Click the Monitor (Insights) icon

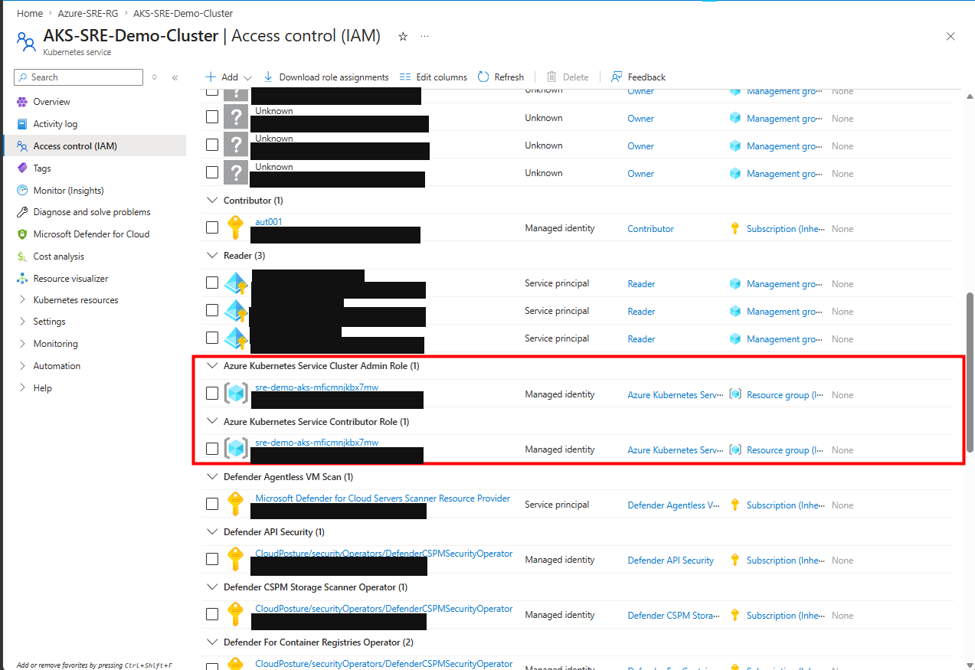(x=22, y=190)
